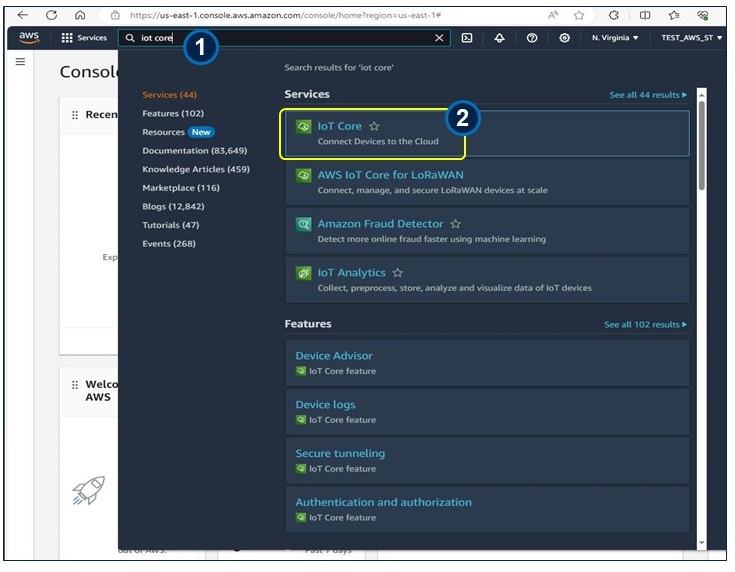This screenshot has height=572, width=735.
Task: Open CloudShell terminal icon
Action: [467, 38]
